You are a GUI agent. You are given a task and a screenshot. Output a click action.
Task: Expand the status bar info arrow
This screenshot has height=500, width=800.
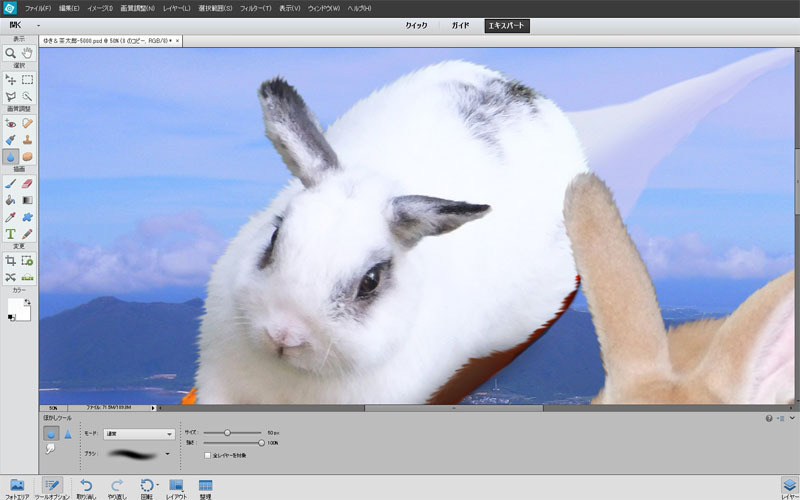[153, 408]
